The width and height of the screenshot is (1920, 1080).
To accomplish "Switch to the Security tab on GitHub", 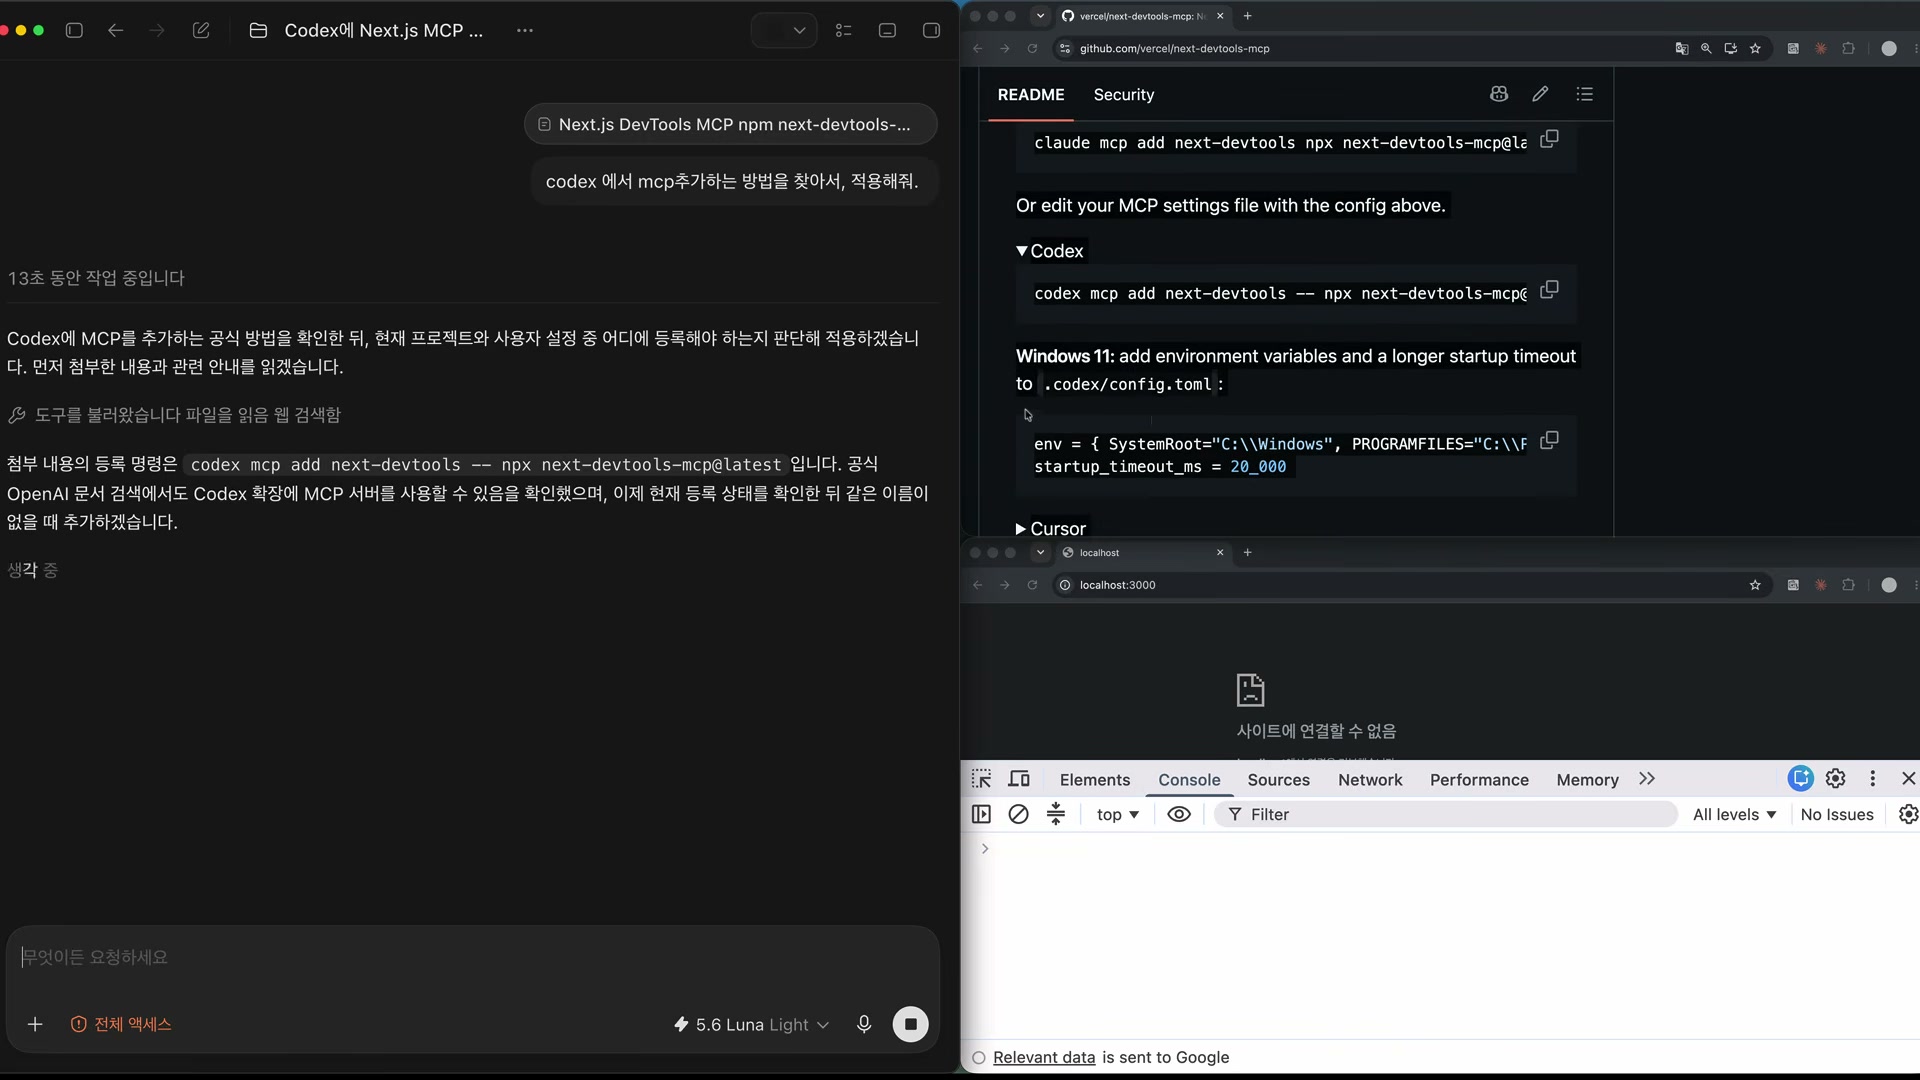I will (x=1124, y=95).
